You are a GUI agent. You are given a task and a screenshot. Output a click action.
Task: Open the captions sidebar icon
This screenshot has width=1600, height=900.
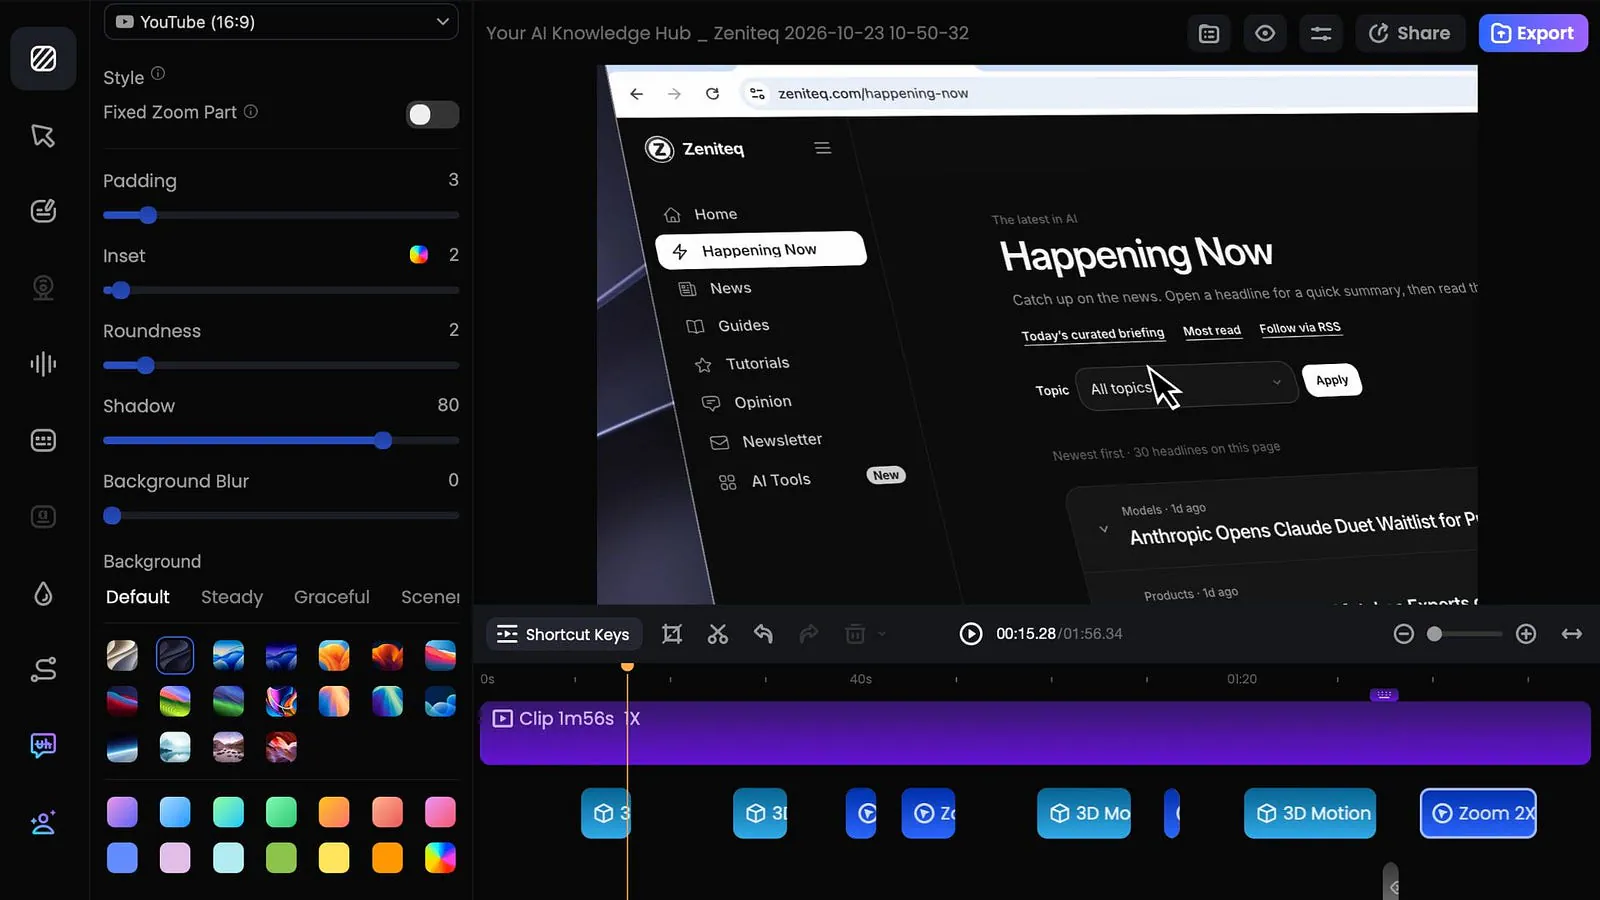[x=43, y=440]
